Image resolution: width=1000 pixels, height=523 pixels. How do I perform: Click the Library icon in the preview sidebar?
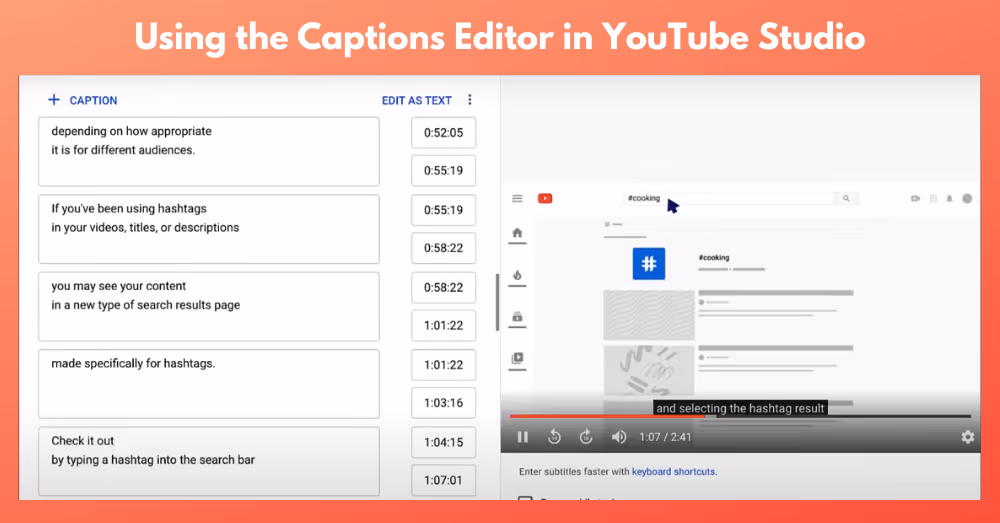click(x=517, y=358)
